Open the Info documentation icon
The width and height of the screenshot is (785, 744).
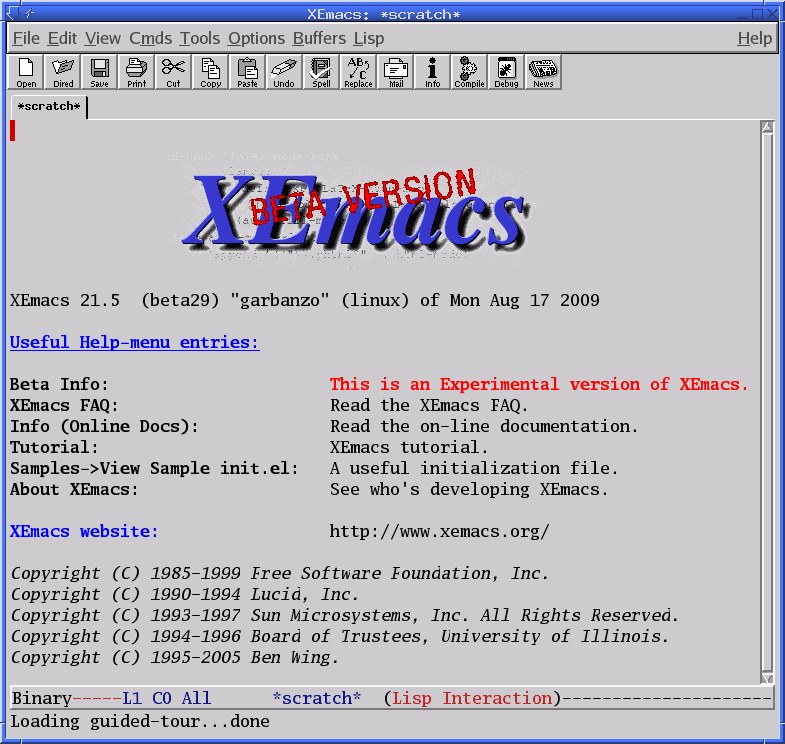click(433, 72)
